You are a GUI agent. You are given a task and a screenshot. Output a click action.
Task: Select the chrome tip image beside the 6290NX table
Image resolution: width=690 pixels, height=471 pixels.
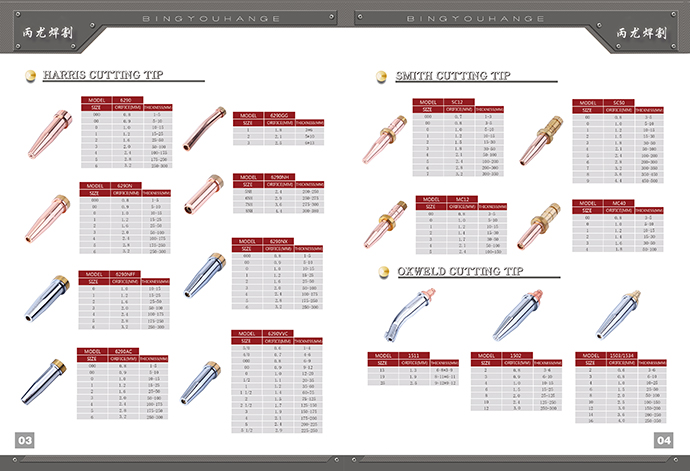click(x=205, y=275)
